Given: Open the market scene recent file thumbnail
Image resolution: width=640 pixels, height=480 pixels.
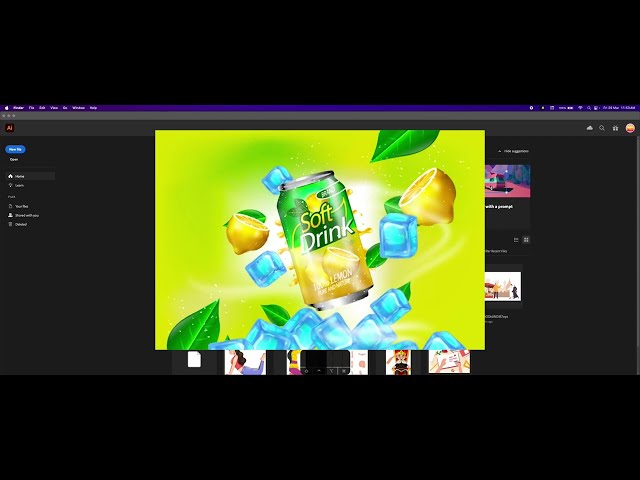Looking at the screenshot, I should pos(503,287).
